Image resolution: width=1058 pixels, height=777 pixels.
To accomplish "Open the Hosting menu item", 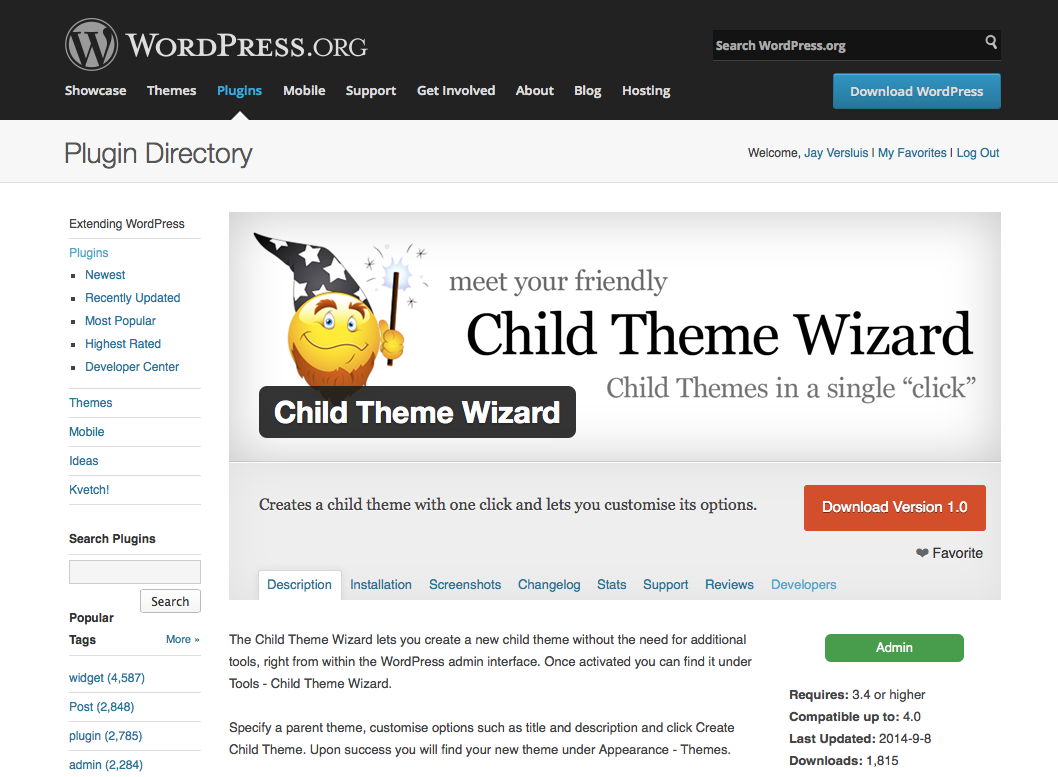I will [x=646, y=90].
